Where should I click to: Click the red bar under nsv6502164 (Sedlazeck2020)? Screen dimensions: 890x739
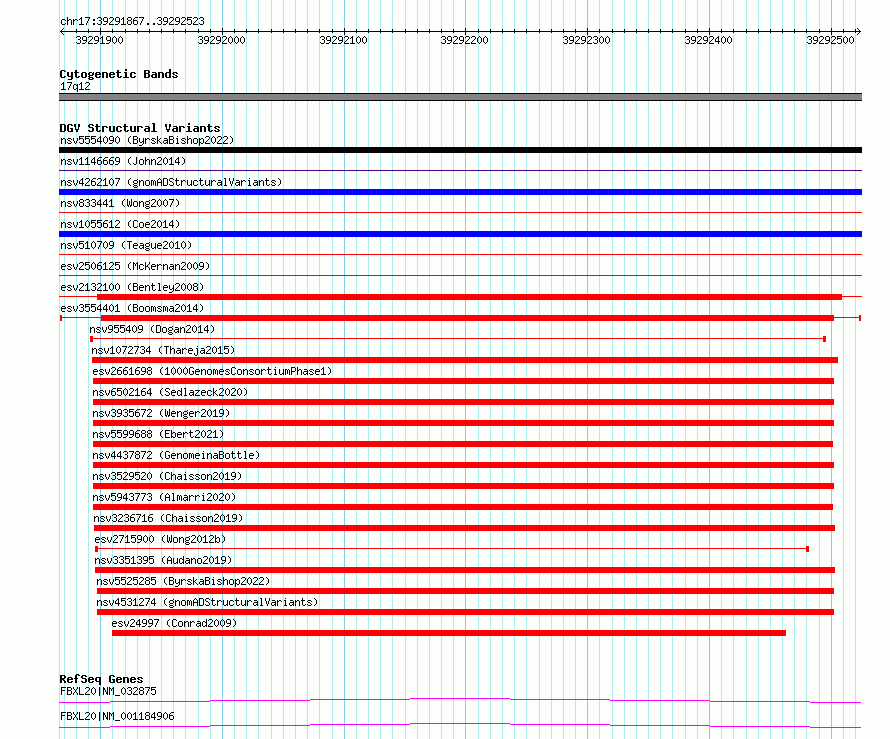(x=463, y=402)
